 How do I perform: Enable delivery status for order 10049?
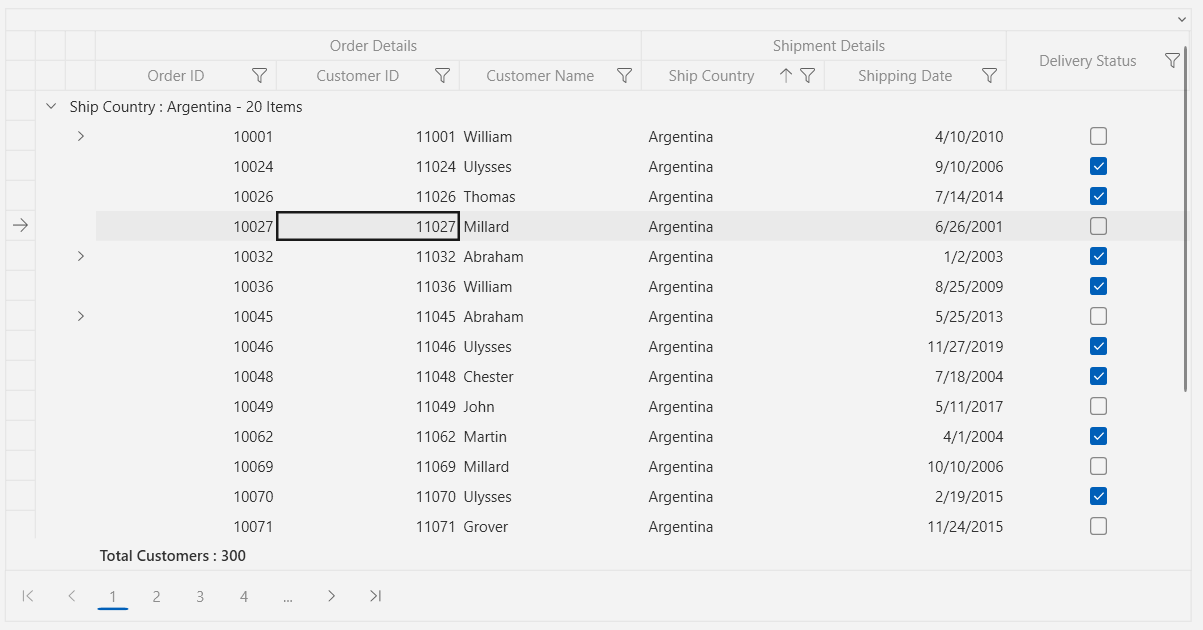tap(1098, 406)
